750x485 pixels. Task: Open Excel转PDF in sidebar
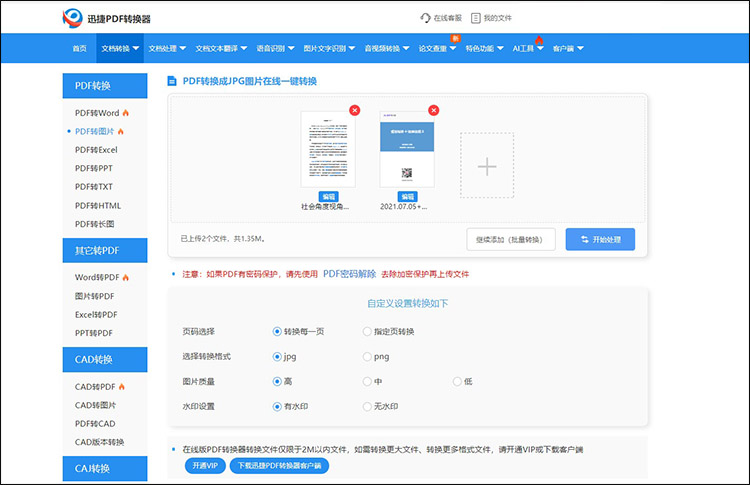click(96, 315)
